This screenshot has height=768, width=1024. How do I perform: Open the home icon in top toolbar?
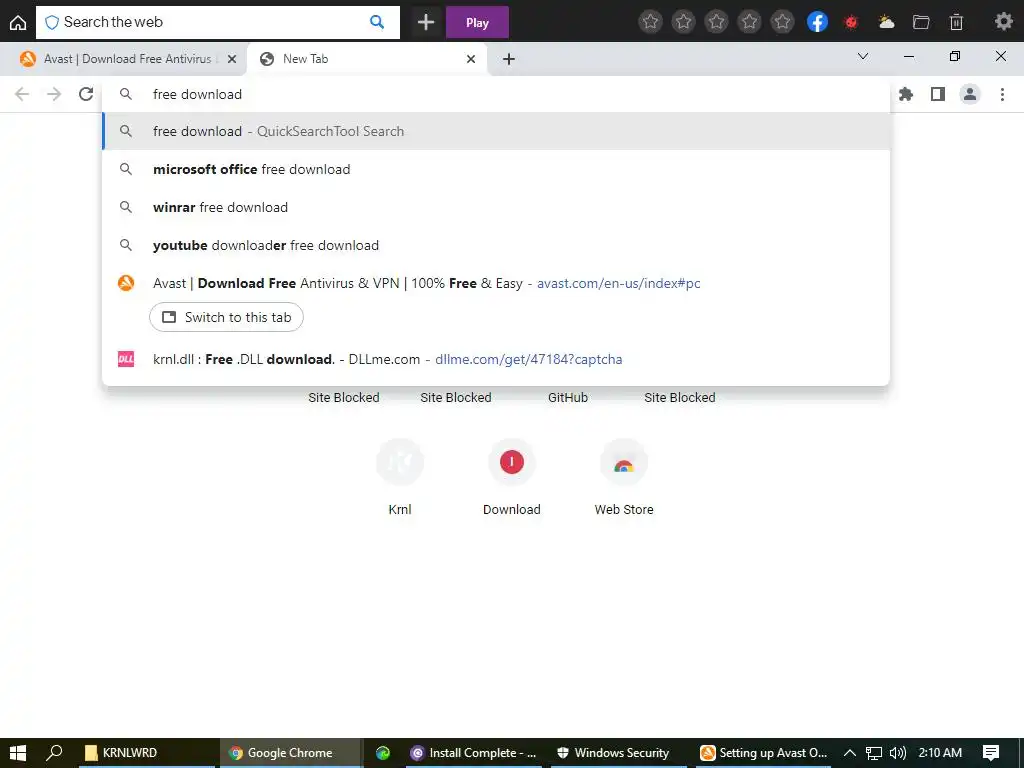pos(18,23)
